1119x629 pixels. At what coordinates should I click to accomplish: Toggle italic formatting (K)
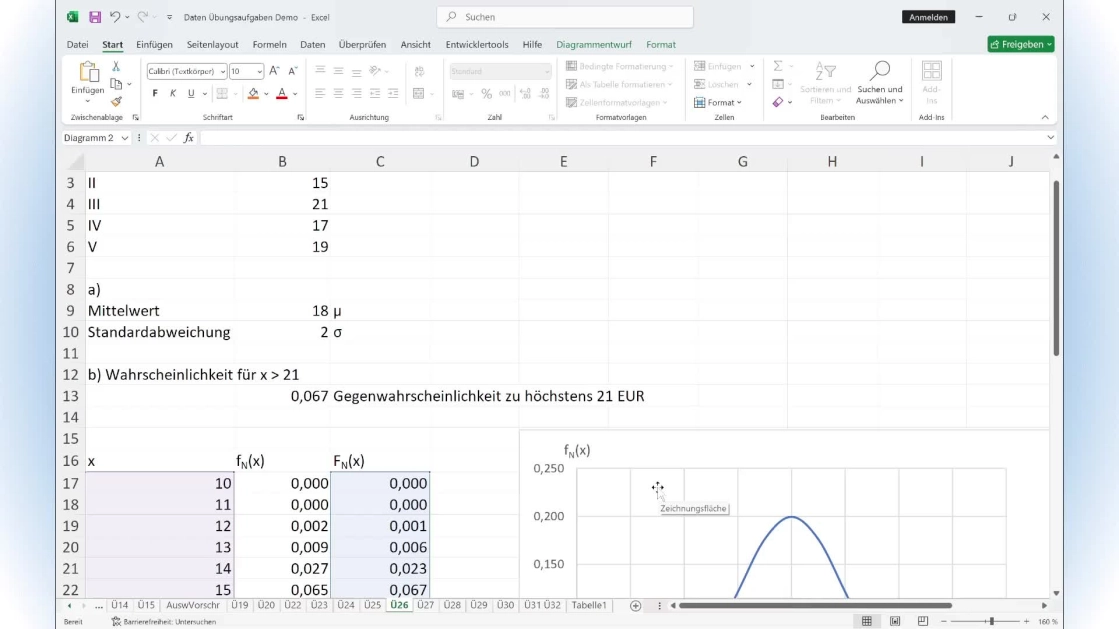[x=173, y=94]
